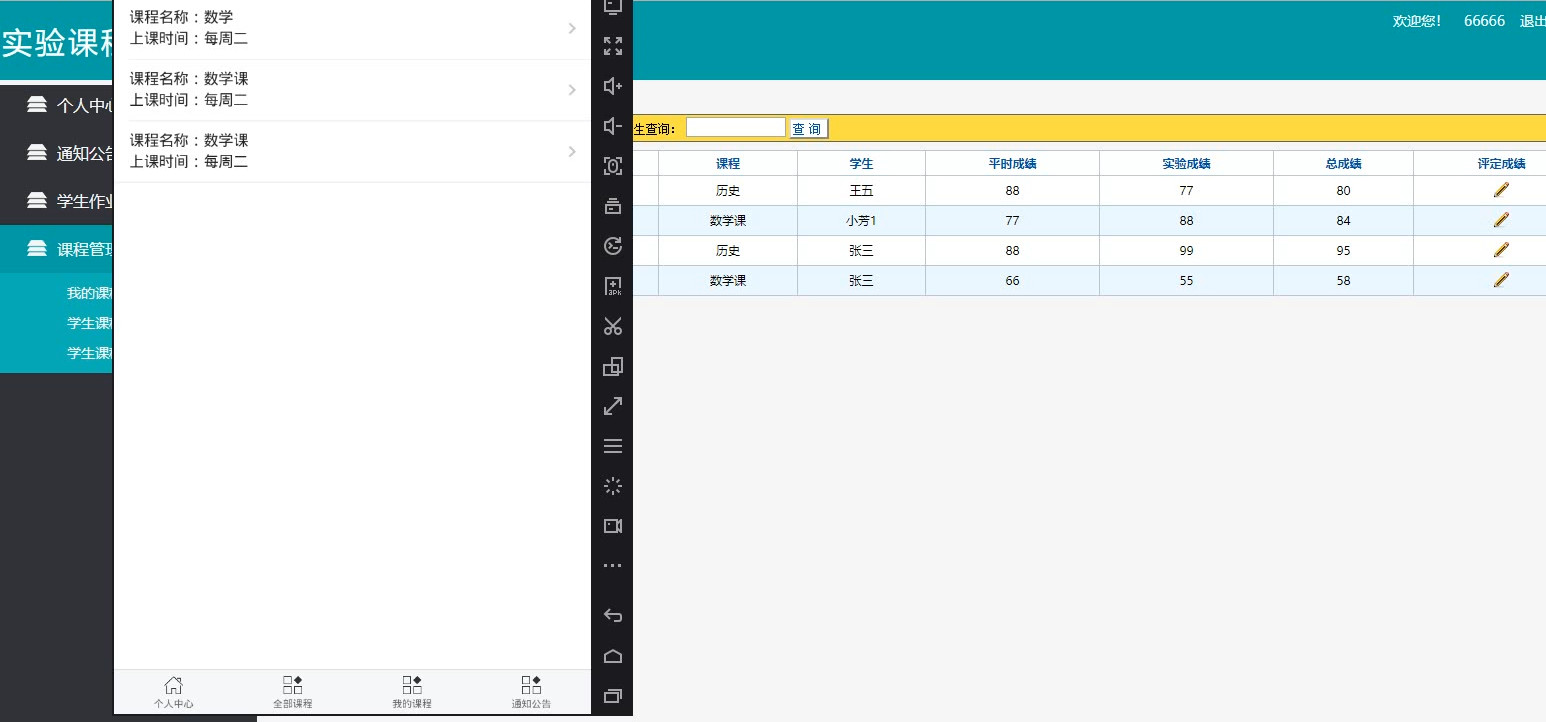Click total score 84 in 小芳1 row
Screen dimensions: 1546x722
[x=1343, y=221]
